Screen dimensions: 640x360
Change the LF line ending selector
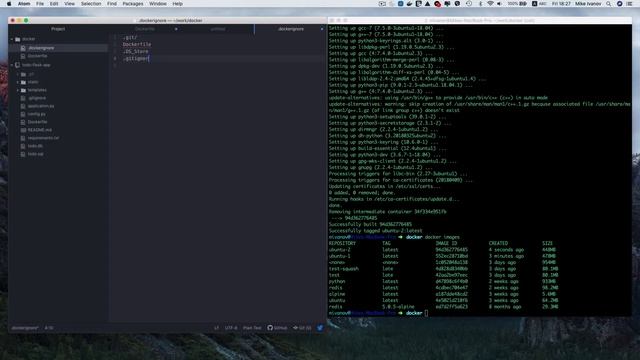click(x=216, y=328)
